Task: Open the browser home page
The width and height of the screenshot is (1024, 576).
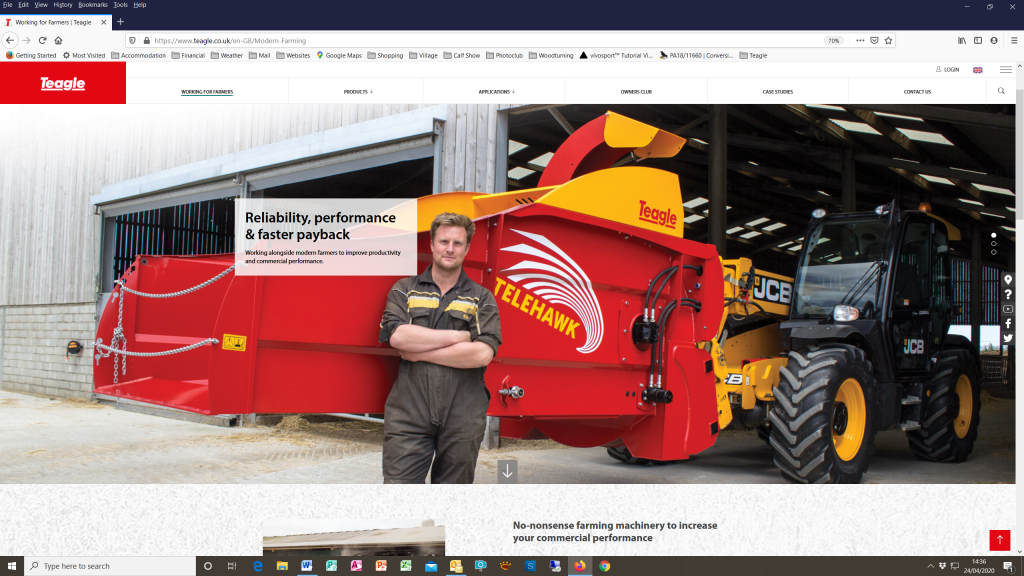Action: [x=58, y=40]
